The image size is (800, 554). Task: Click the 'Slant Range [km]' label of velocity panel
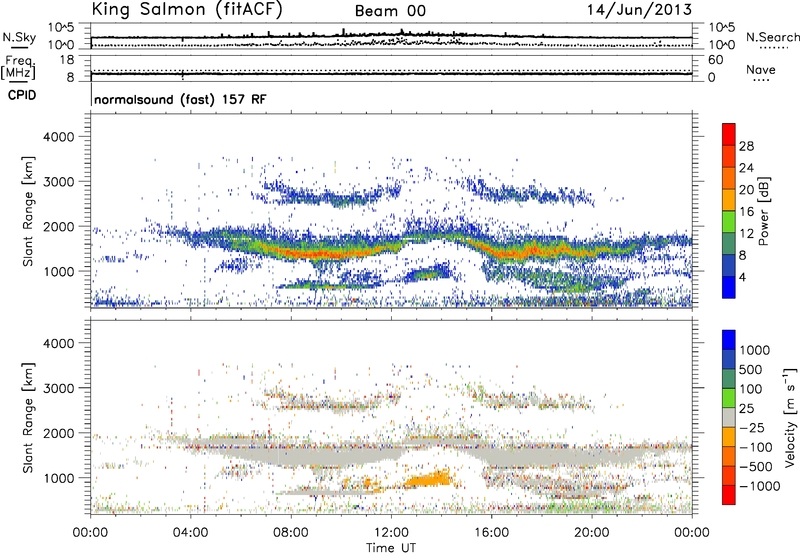(28, 418)
